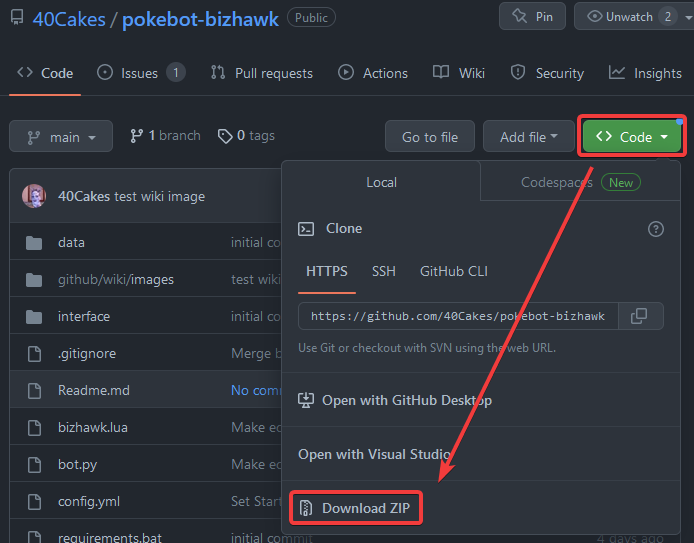Image resolution: width=694 pixels, height=543 pixels.
Task: Click the file icon beside .gitignore
Action: click(34, 354)
